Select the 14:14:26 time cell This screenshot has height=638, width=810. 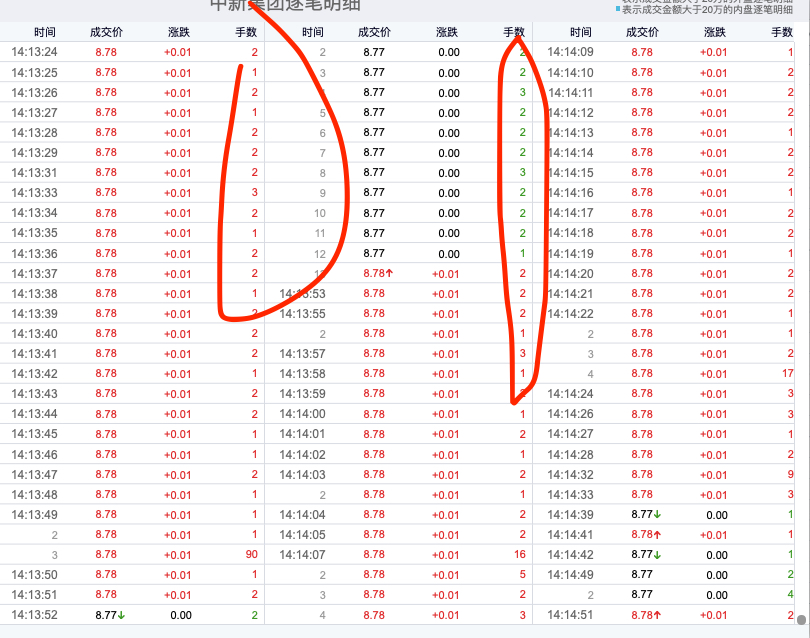coord(570,414)
